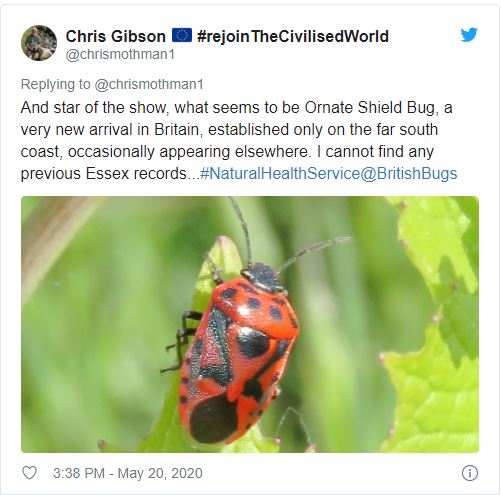Click the 3:38 PM time in the timestamp
This screenshot has height=495, width=501.
pos(79,473)
